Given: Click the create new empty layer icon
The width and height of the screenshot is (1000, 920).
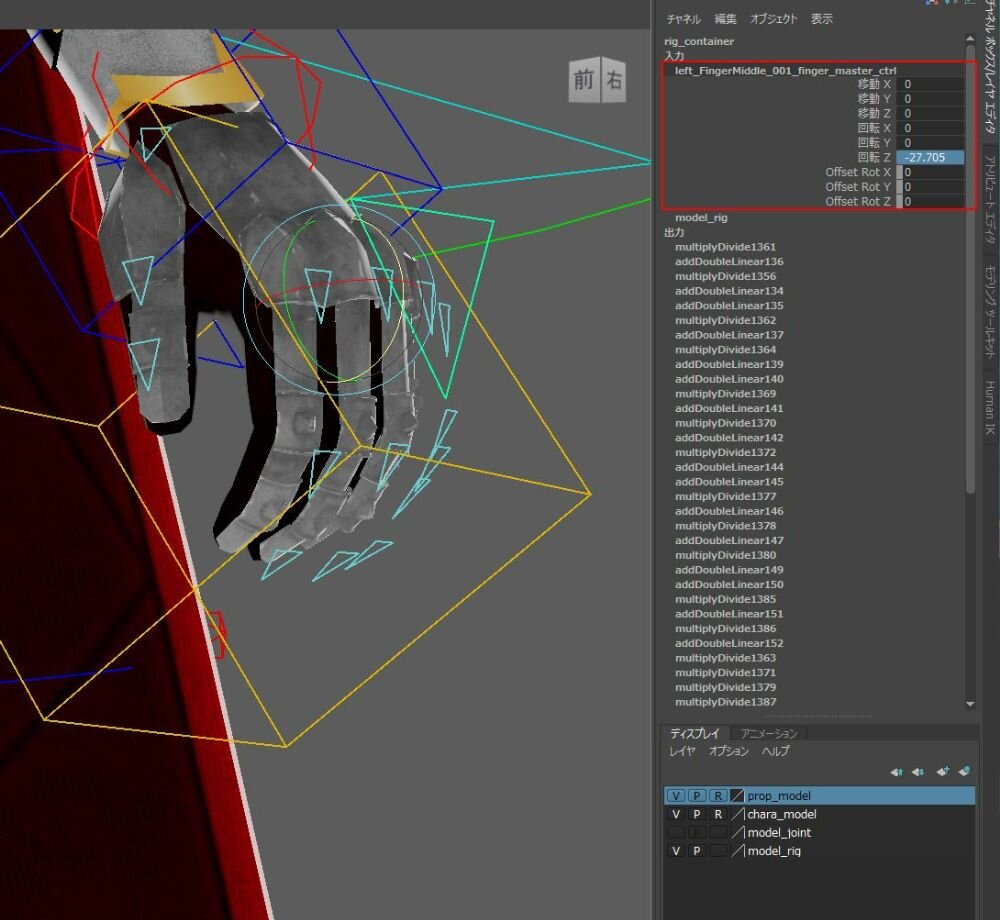Looking at the screenshot, I should [x=942, y=772].
